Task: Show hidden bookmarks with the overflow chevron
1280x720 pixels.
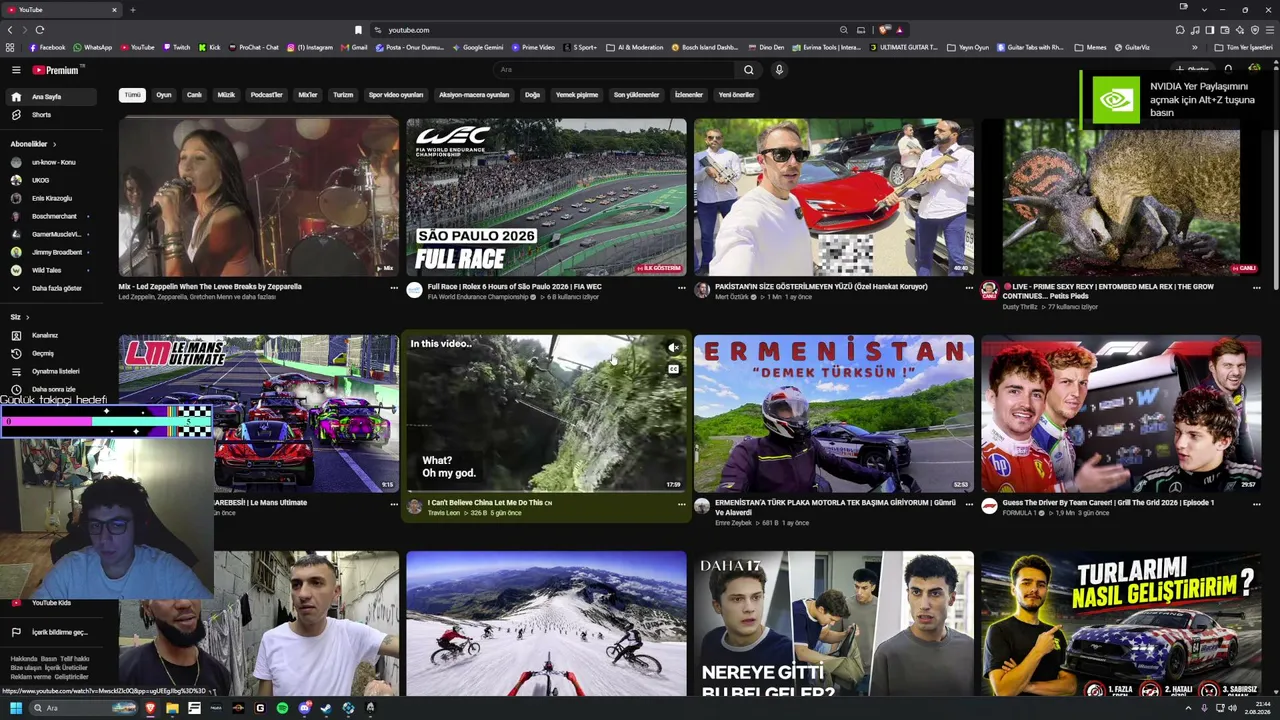Action: click(x=1194, y=47)
